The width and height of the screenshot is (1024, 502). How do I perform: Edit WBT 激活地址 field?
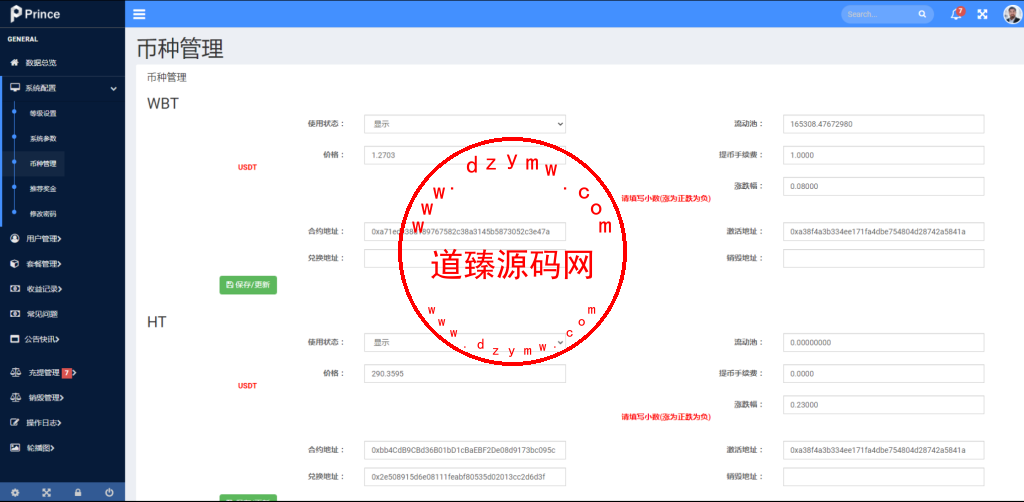[884, 231]
